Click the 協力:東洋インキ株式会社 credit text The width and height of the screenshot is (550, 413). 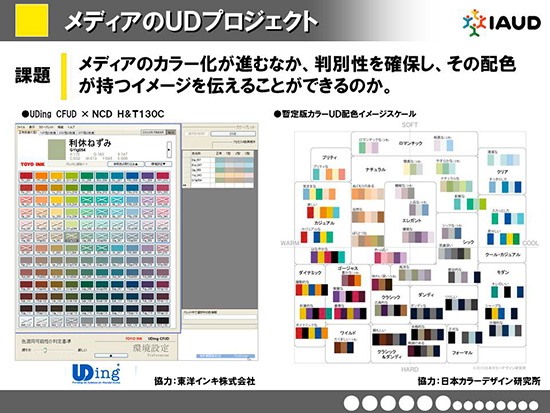click(205, 381)
